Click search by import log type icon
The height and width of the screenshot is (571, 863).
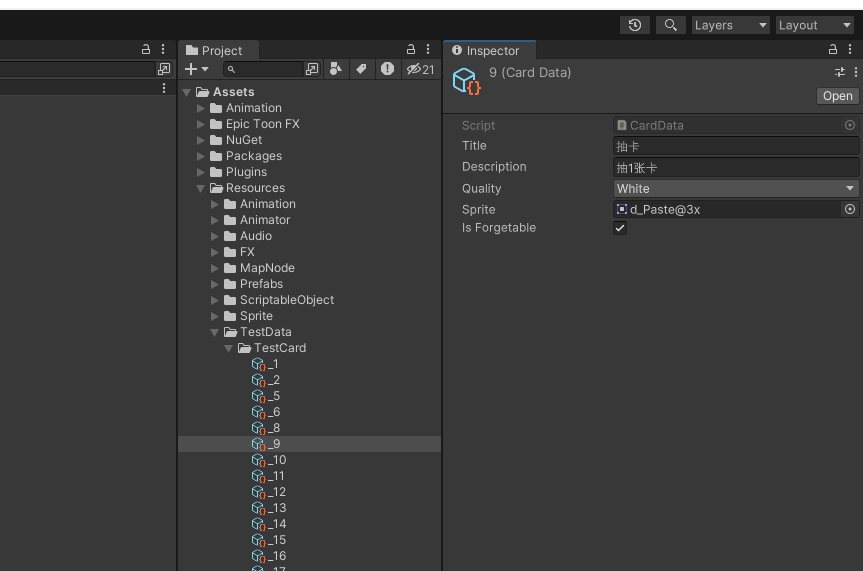pyautogui.click(x=387, y=69)
